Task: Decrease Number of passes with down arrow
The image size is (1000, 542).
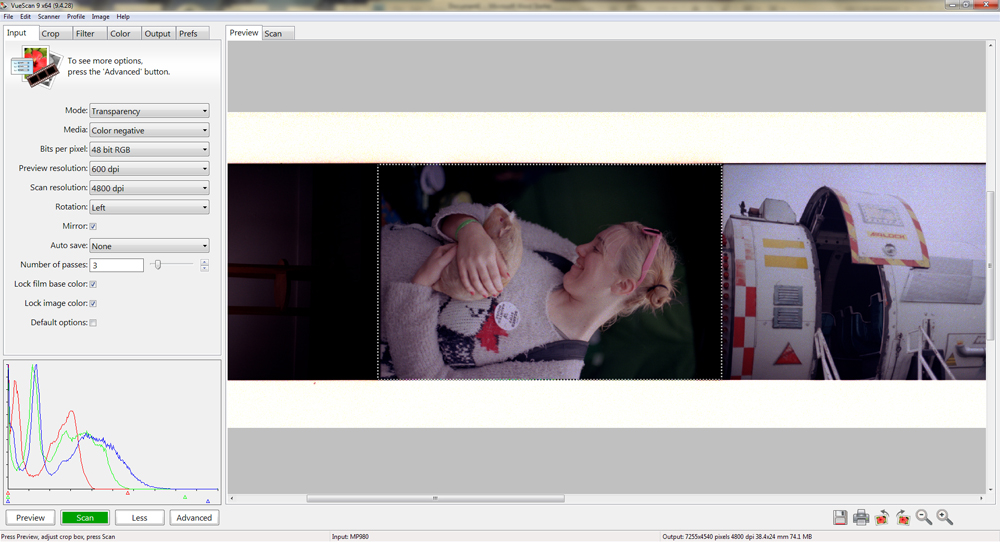Action: (204, 268)
